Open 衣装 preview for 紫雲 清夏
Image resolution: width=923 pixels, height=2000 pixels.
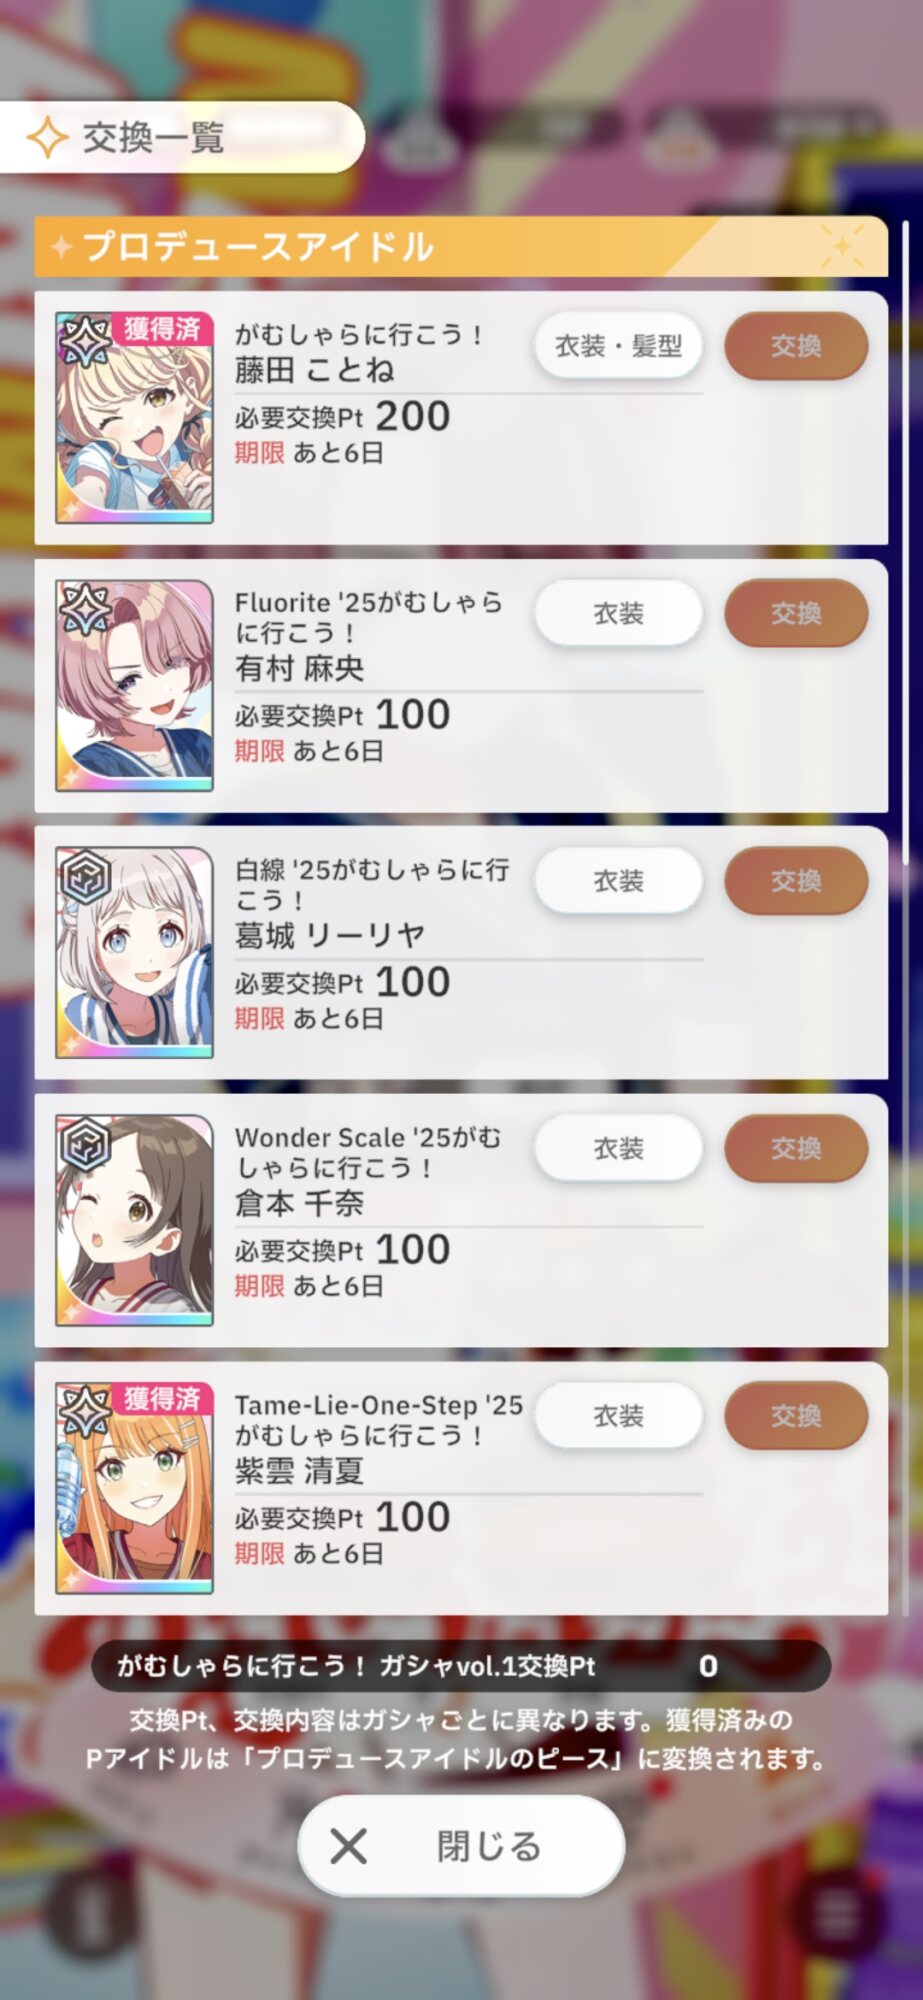coord(618,1416)
